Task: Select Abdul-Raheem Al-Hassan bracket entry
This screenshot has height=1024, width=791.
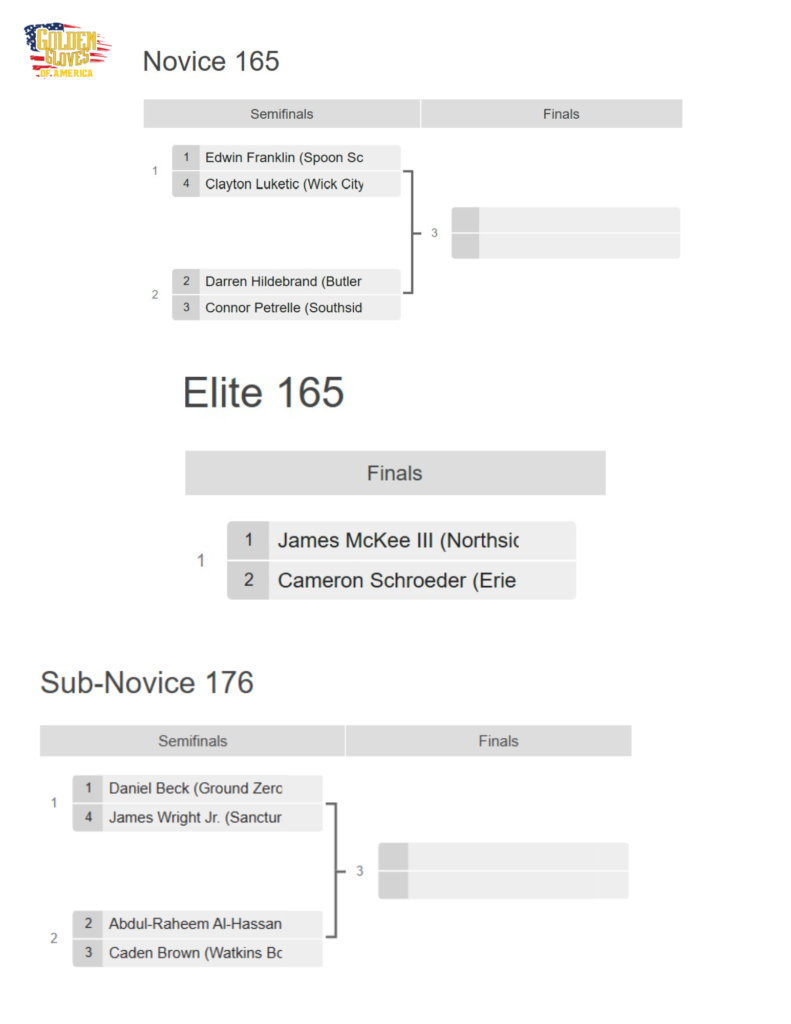Action: pyautogui.click(x=197, y=924)
